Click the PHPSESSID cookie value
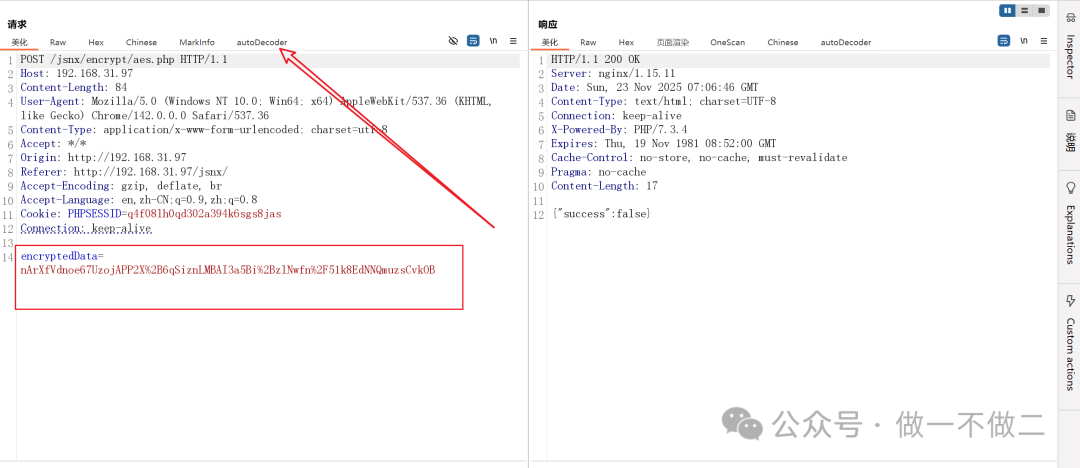 (204, 214)
